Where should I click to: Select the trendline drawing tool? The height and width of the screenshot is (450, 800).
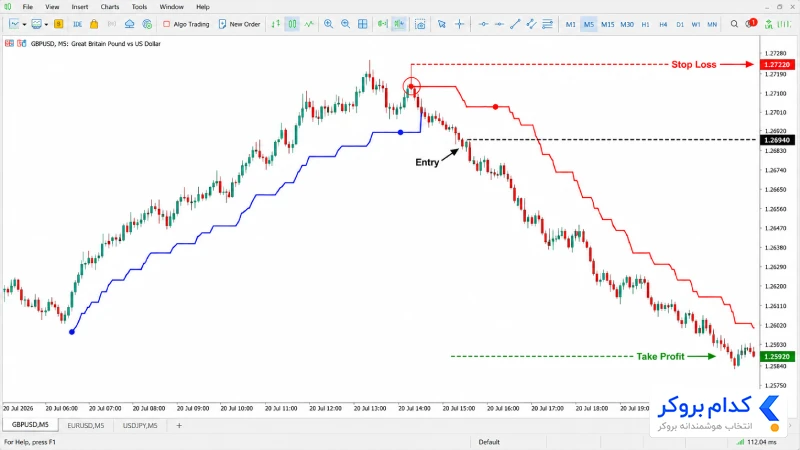coord(515,24)
